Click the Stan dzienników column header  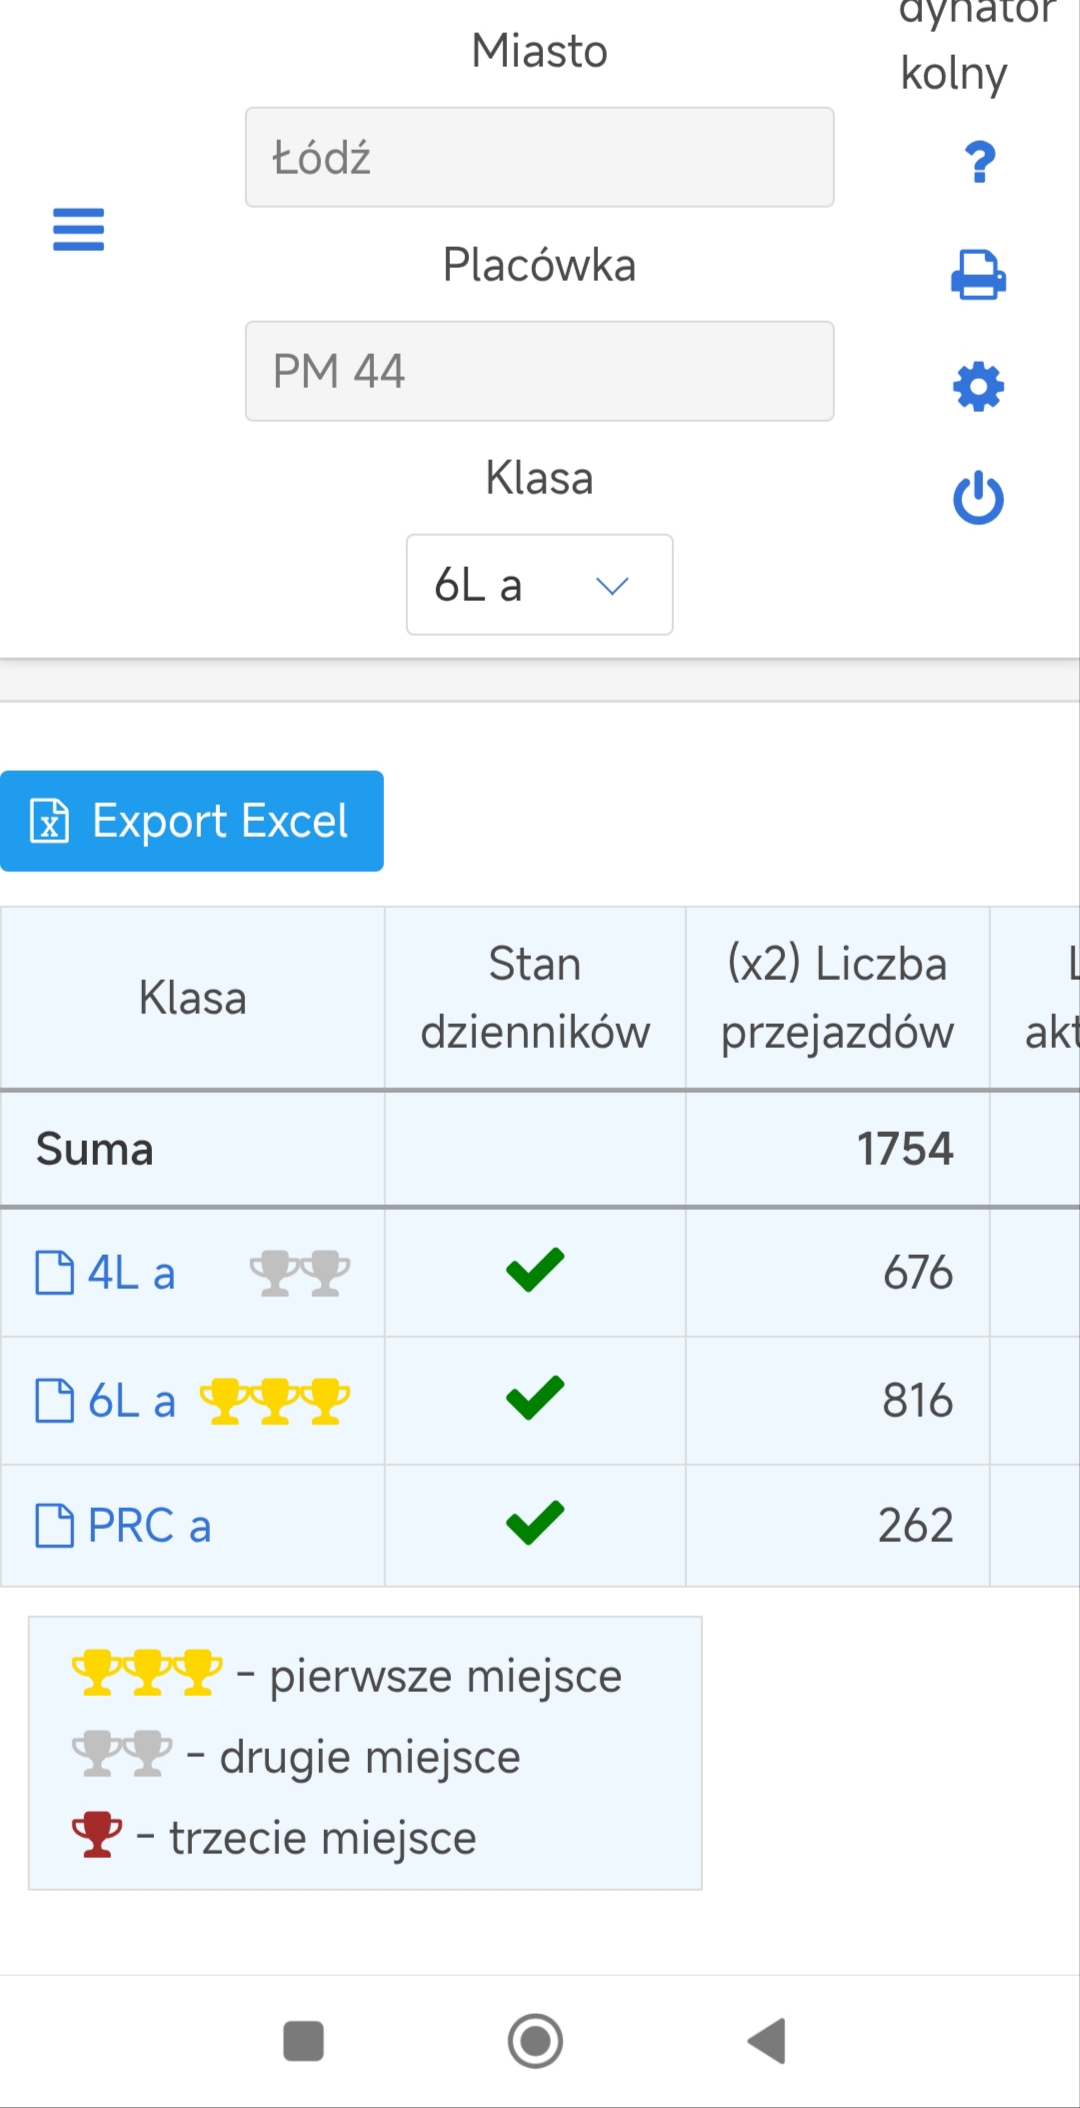point(535,998)
